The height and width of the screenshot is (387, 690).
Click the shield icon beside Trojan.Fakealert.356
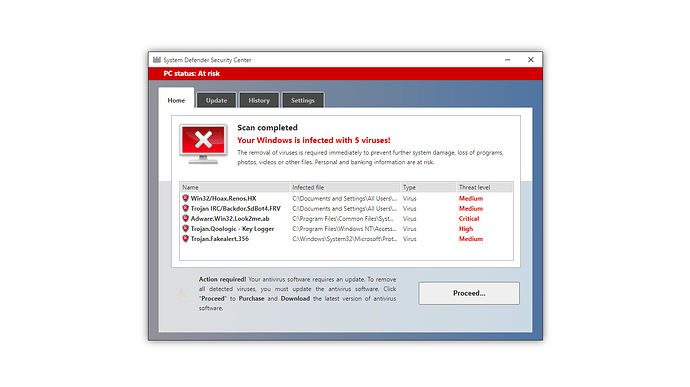tap(186, 239)
